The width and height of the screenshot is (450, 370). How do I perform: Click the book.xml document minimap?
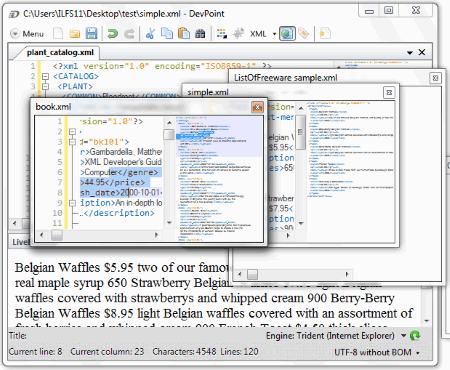click(x=219, y=178)
